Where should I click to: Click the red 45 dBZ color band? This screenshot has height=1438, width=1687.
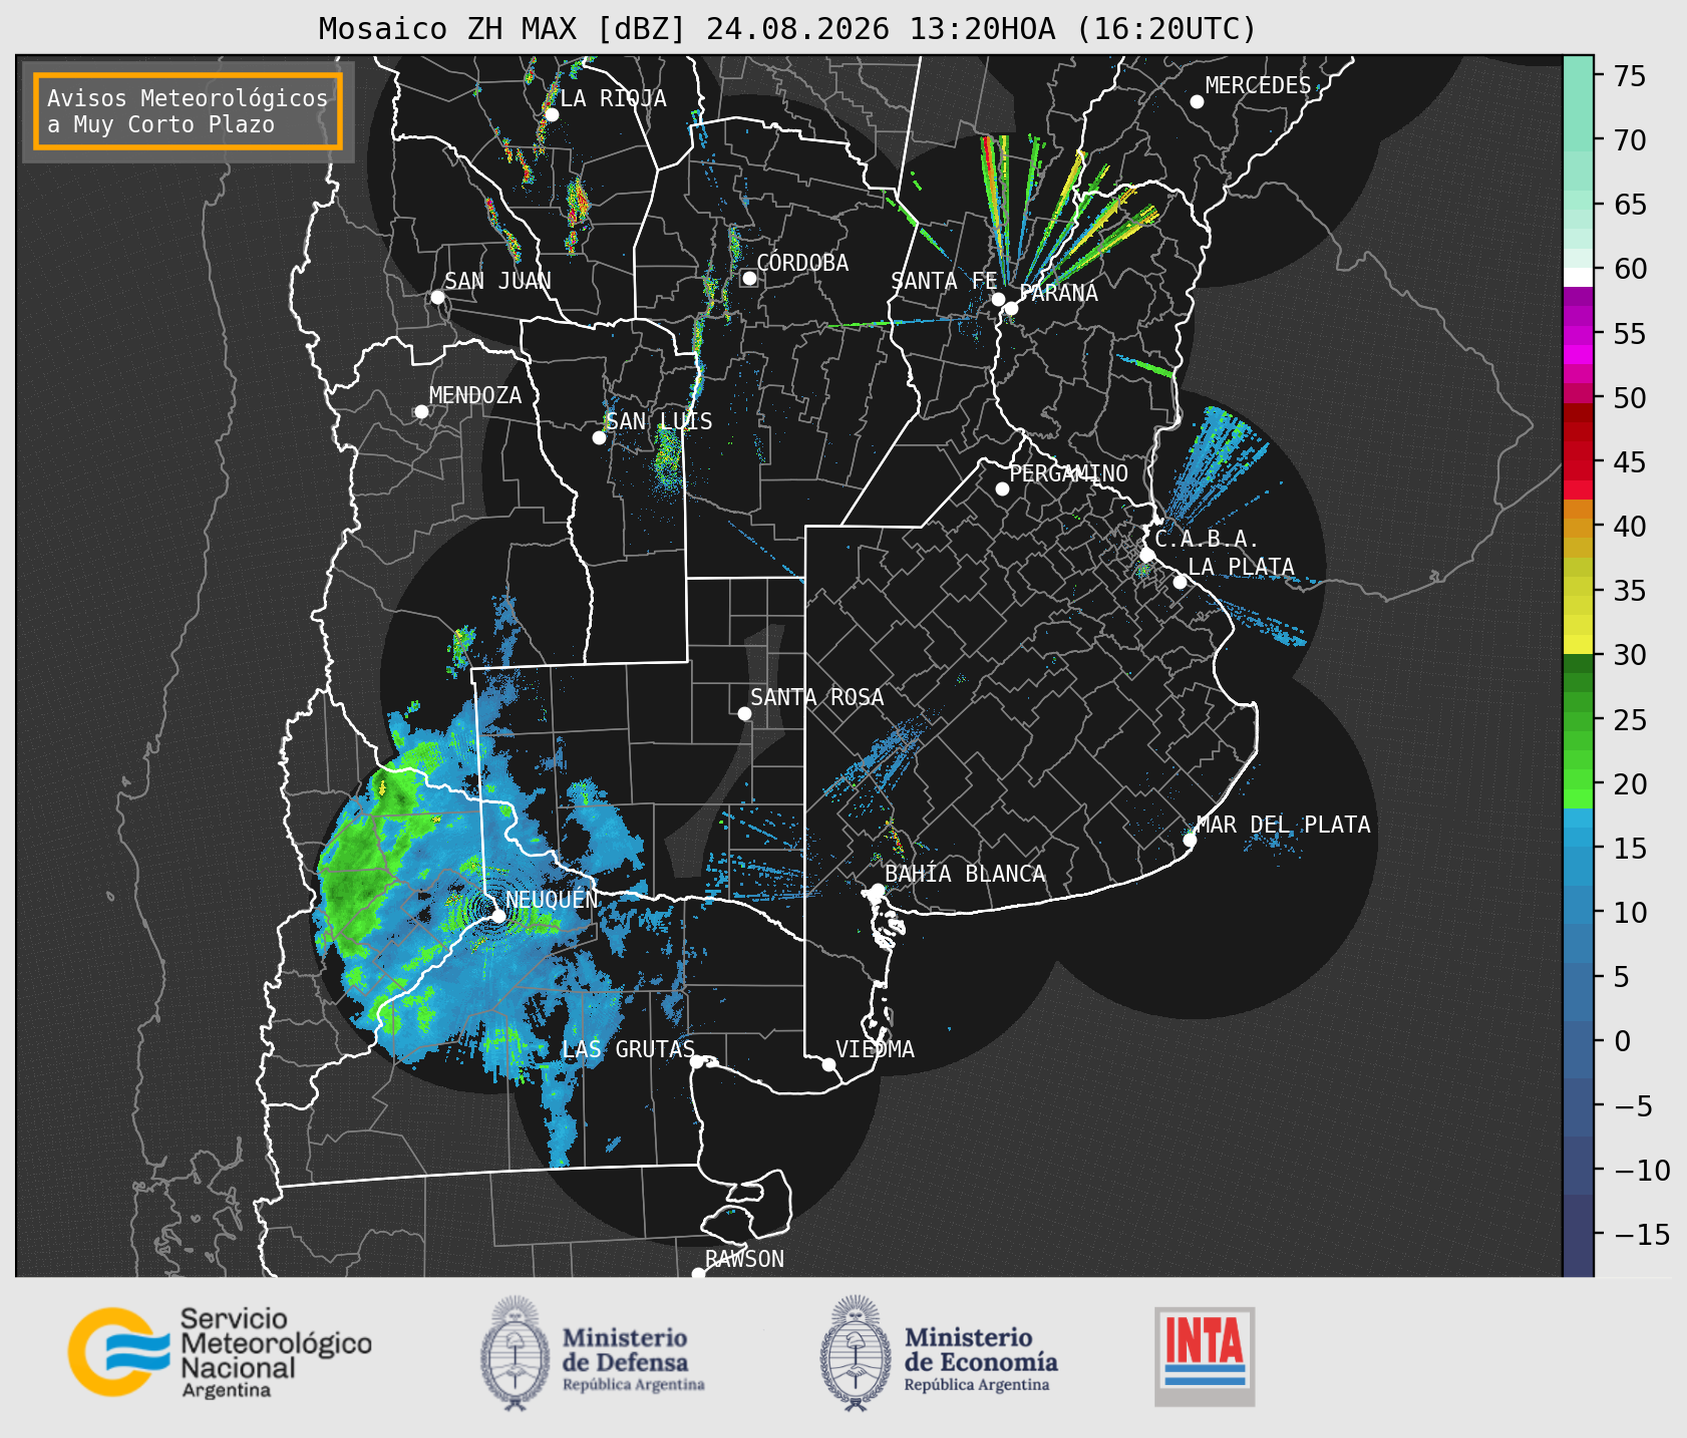(x=1578, y=462)
